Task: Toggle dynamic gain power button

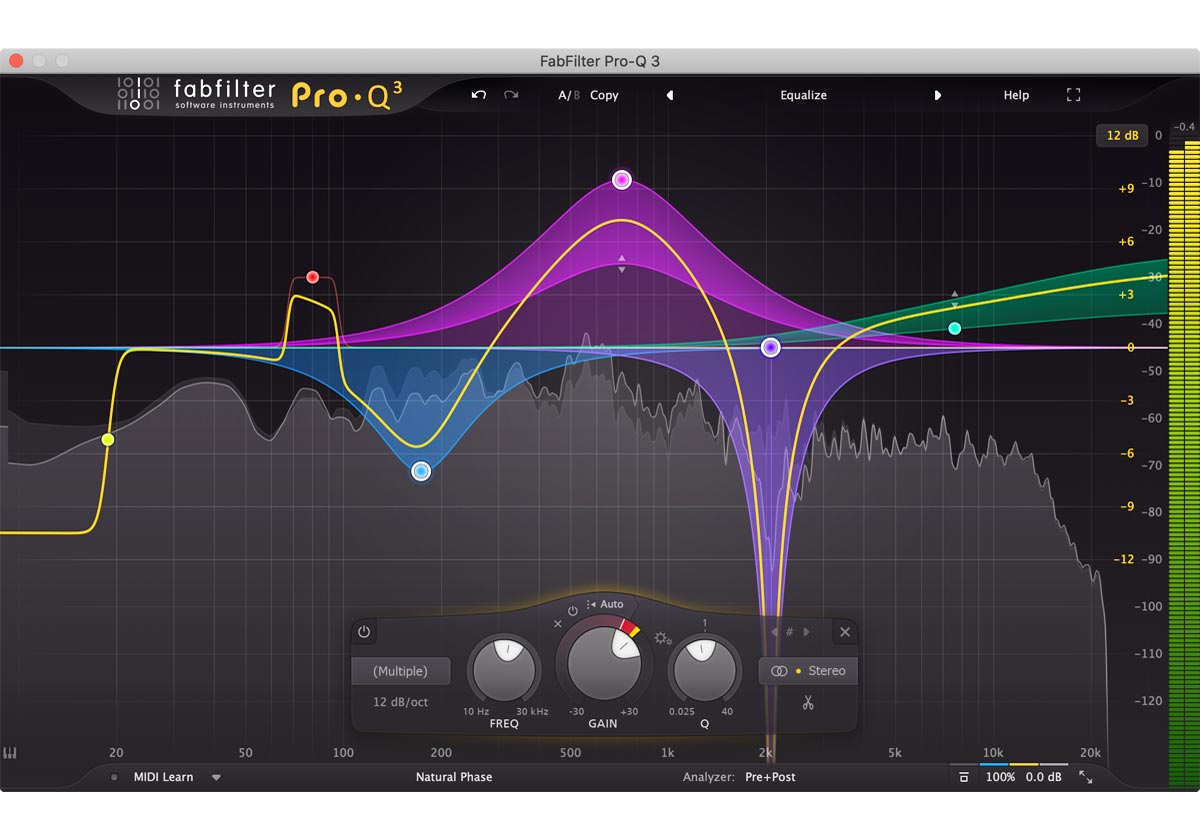Action: point(573,611)
